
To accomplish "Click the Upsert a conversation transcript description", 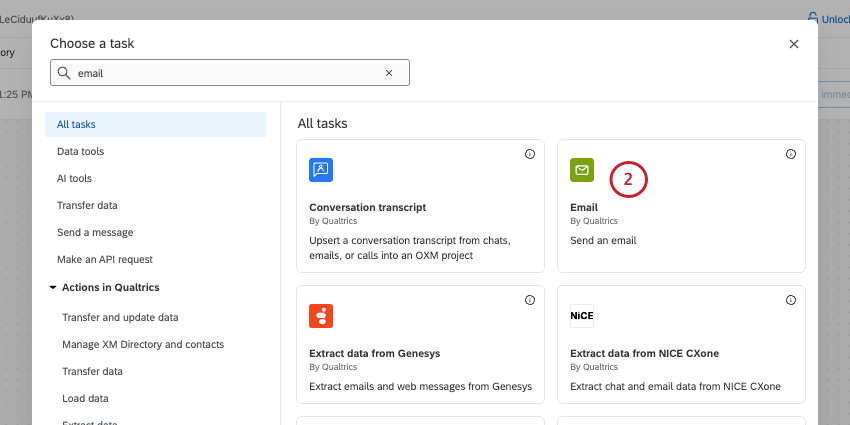I will pyautogui.click(x=410, y=248).
